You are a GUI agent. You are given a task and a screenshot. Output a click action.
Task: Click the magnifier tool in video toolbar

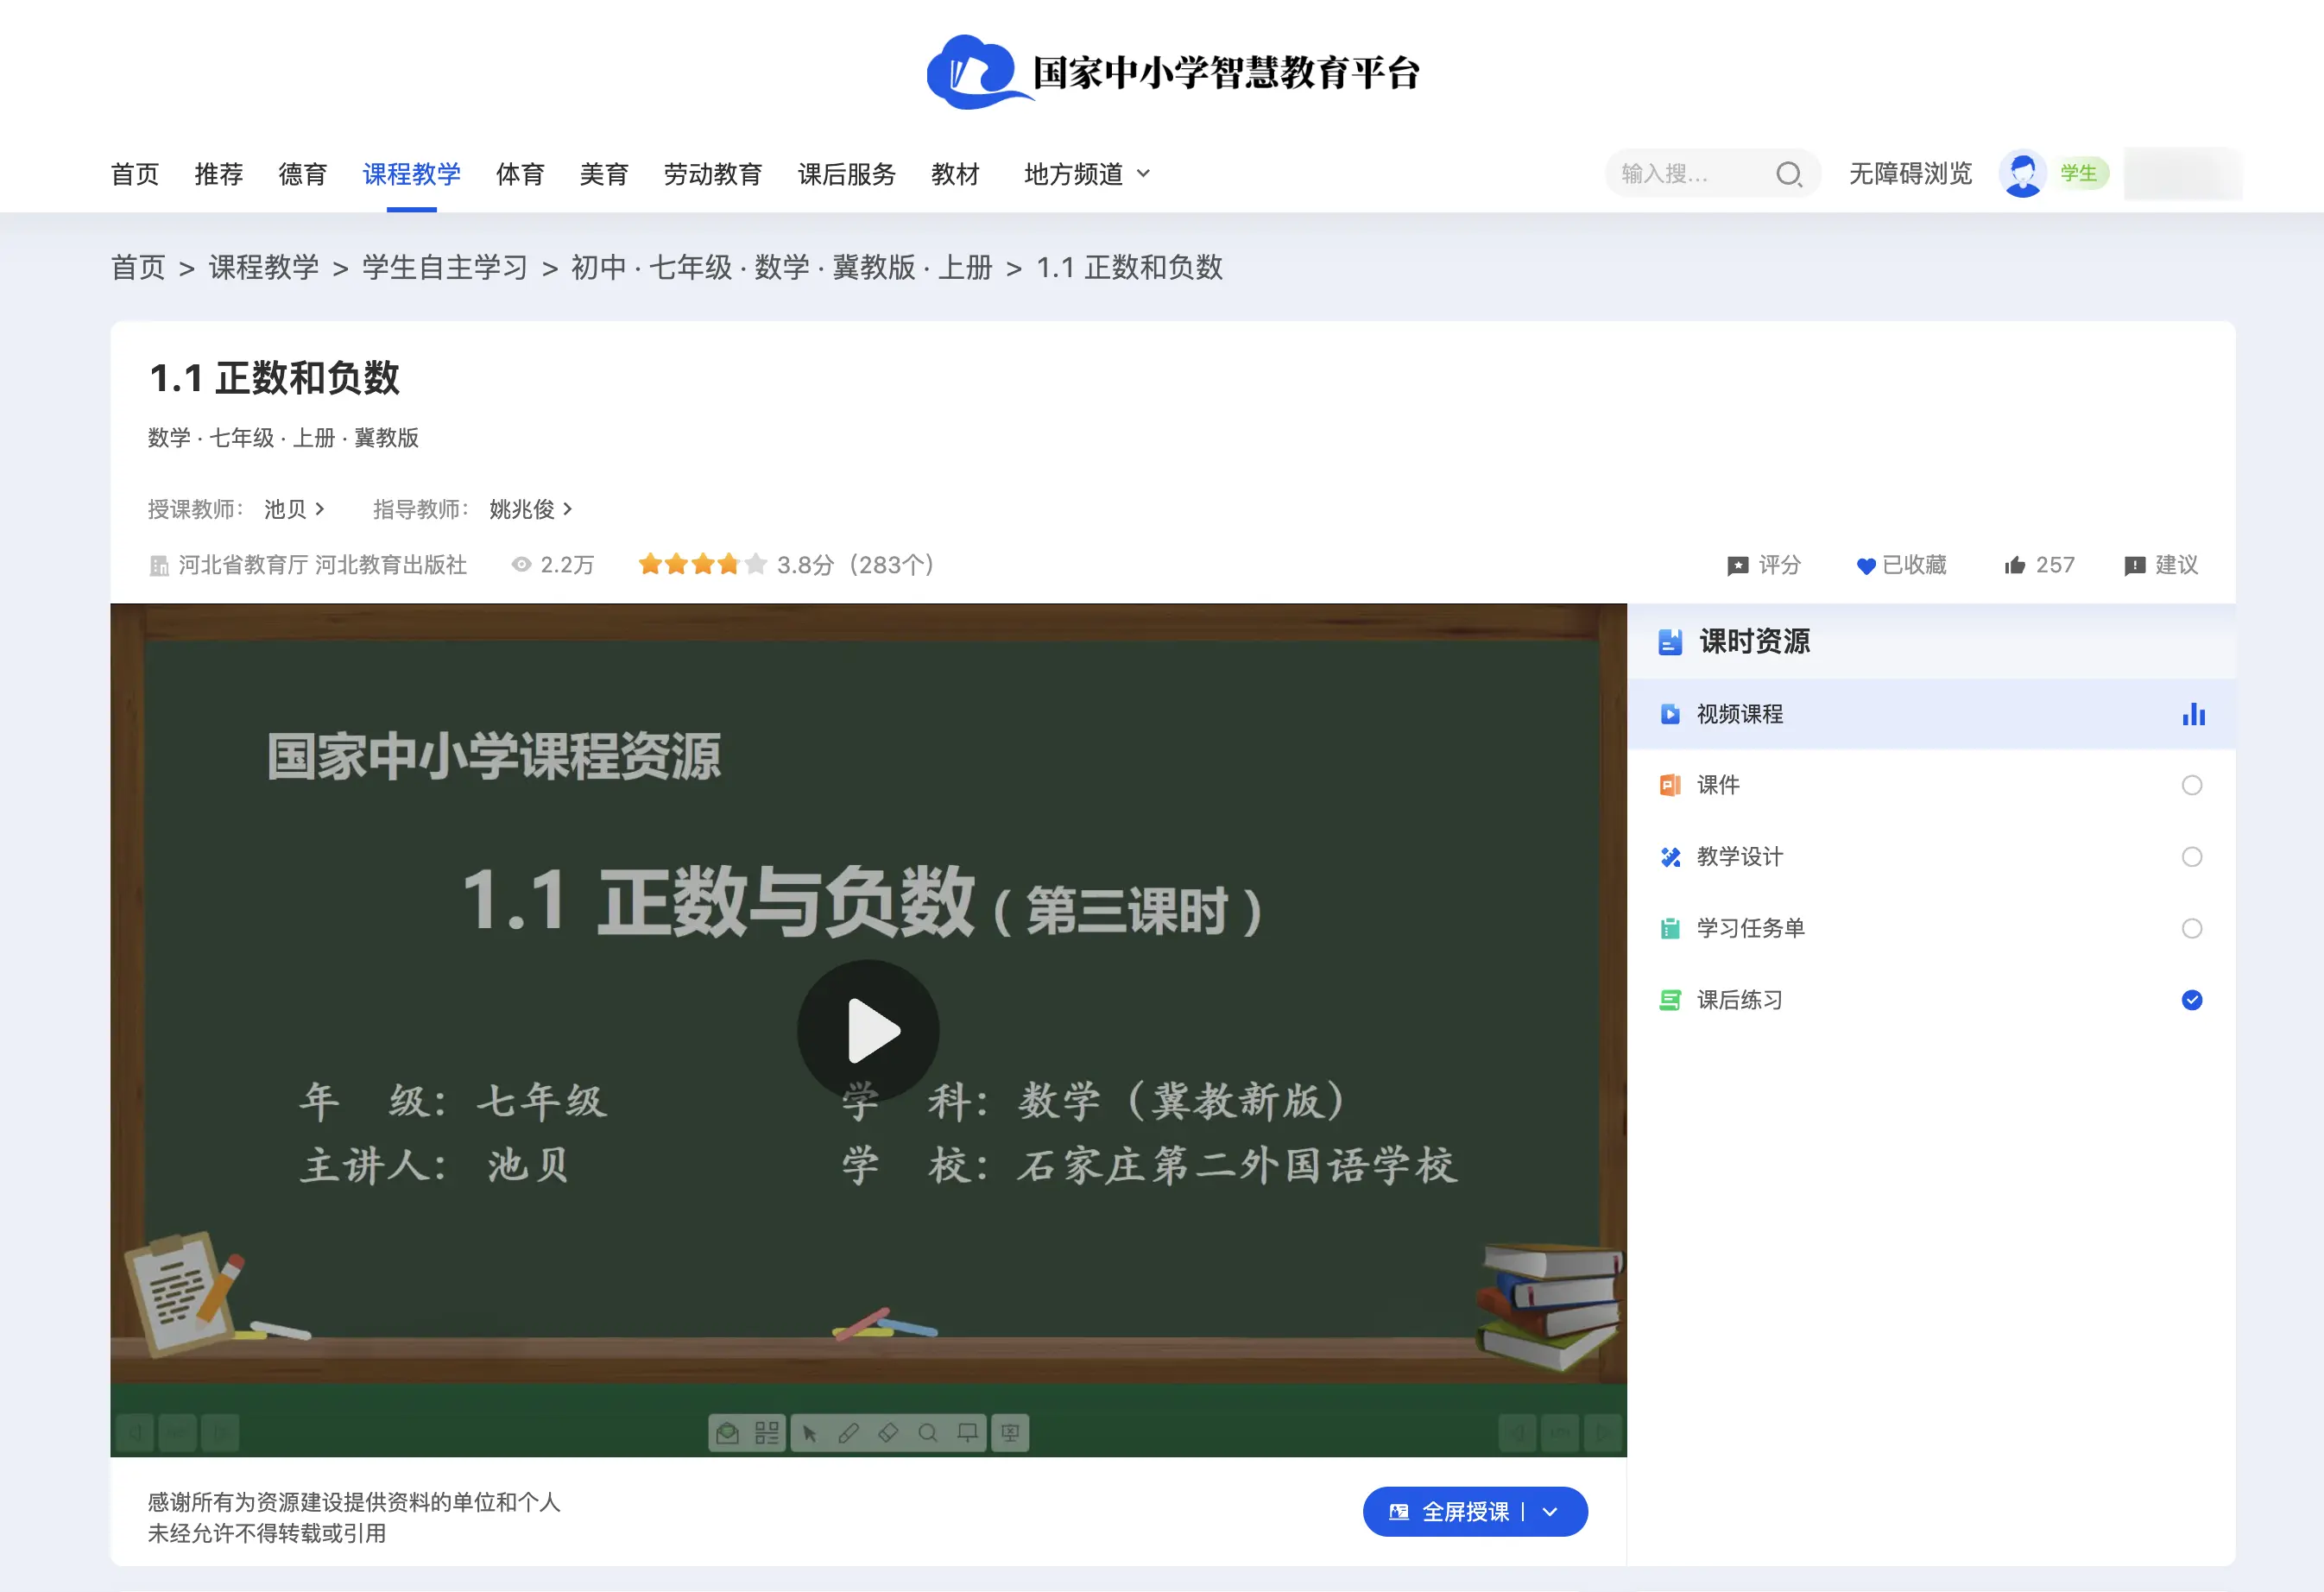(x=928, y=1433)
